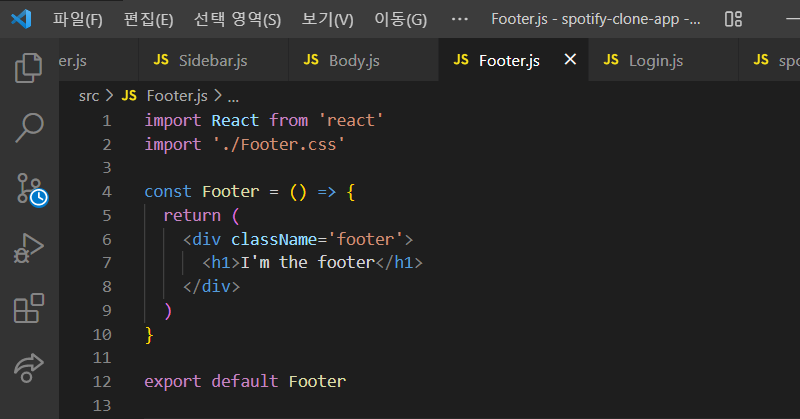800x419 pixels.
Task: Open the Source Control view
Action: (x=32, y=189)
